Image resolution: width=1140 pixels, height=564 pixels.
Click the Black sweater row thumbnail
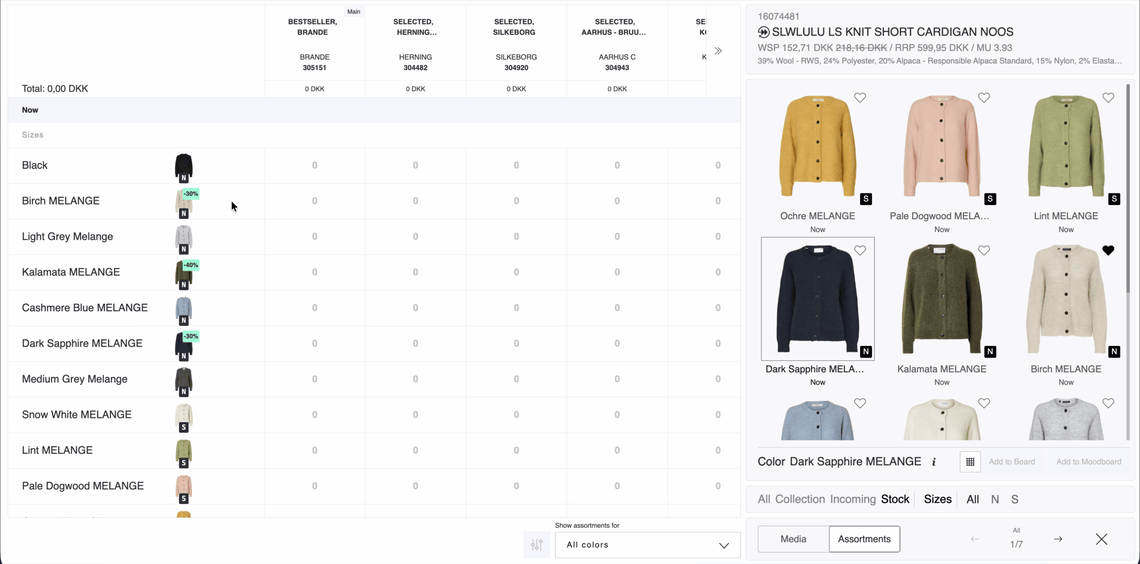[x=184, y=166]
